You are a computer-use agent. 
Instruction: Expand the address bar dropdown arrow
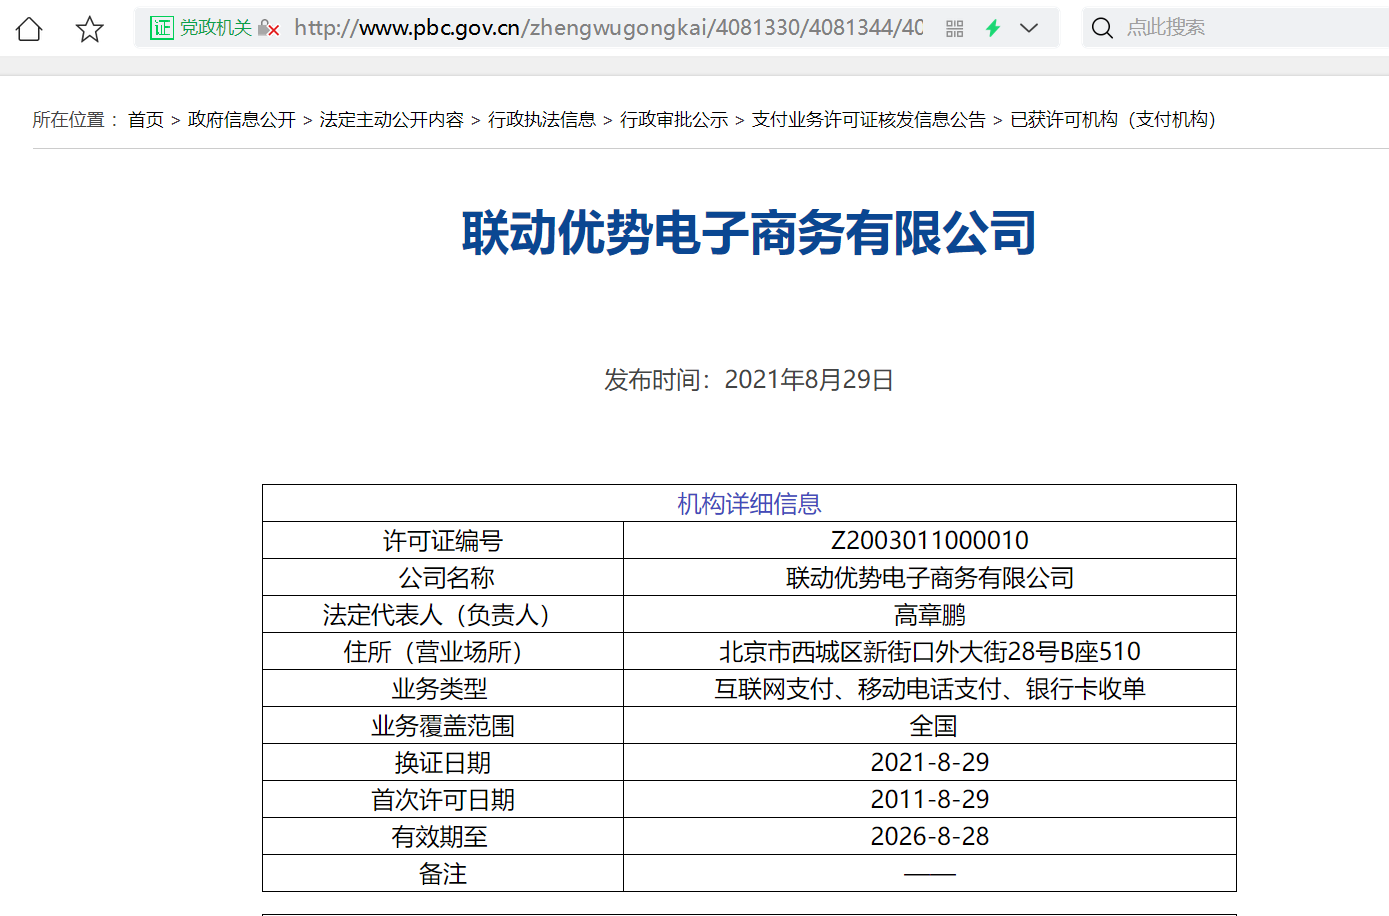click(1029, 28)
